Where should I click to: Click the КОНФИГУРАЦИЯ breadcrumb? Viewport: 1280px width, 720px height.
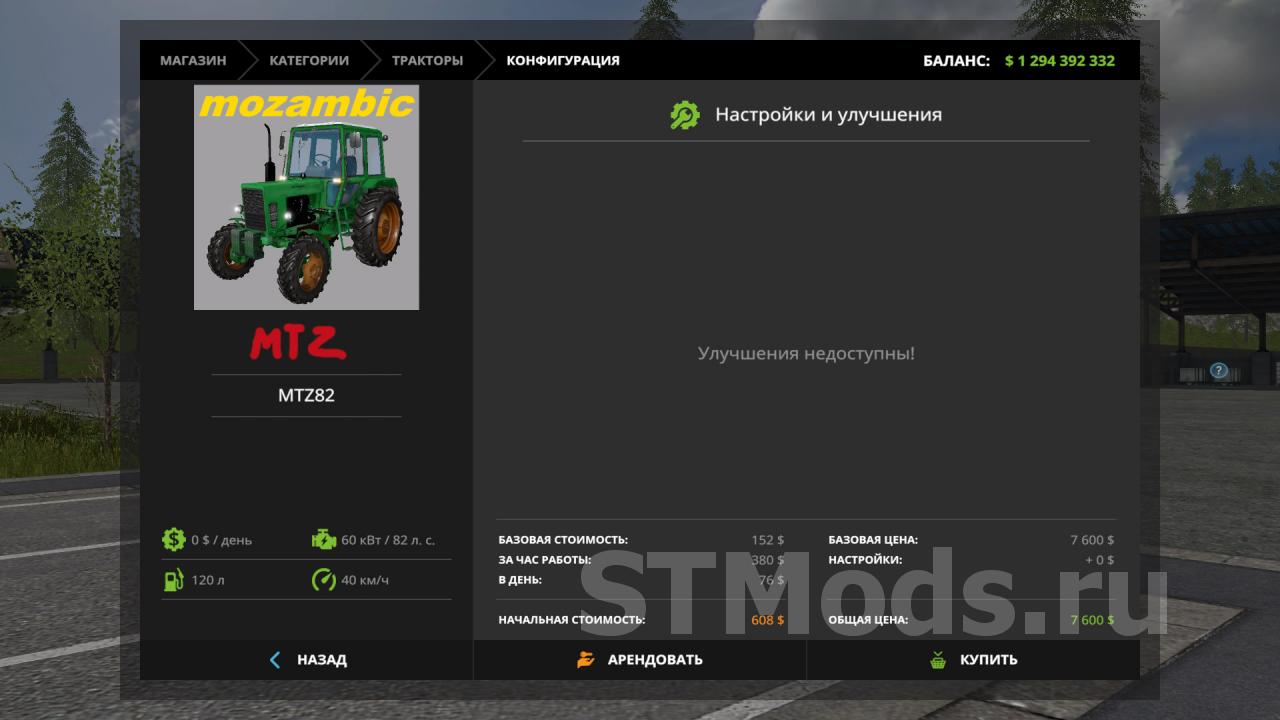pos(563,60)
